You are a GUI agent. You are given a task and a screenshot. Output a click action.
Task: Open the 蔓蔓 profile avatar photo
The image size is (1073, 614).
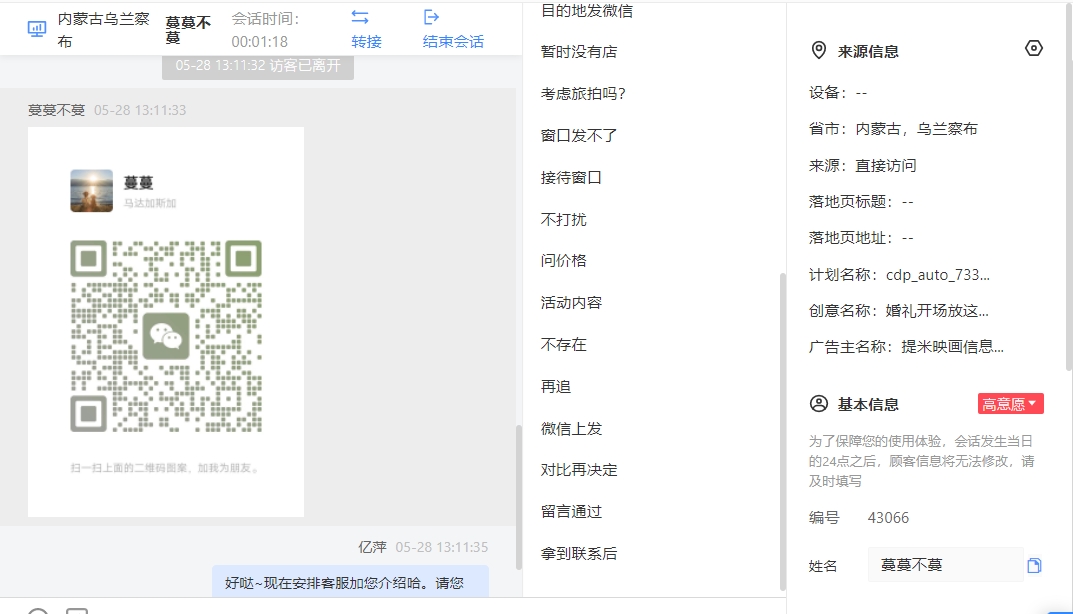[92, 190]
